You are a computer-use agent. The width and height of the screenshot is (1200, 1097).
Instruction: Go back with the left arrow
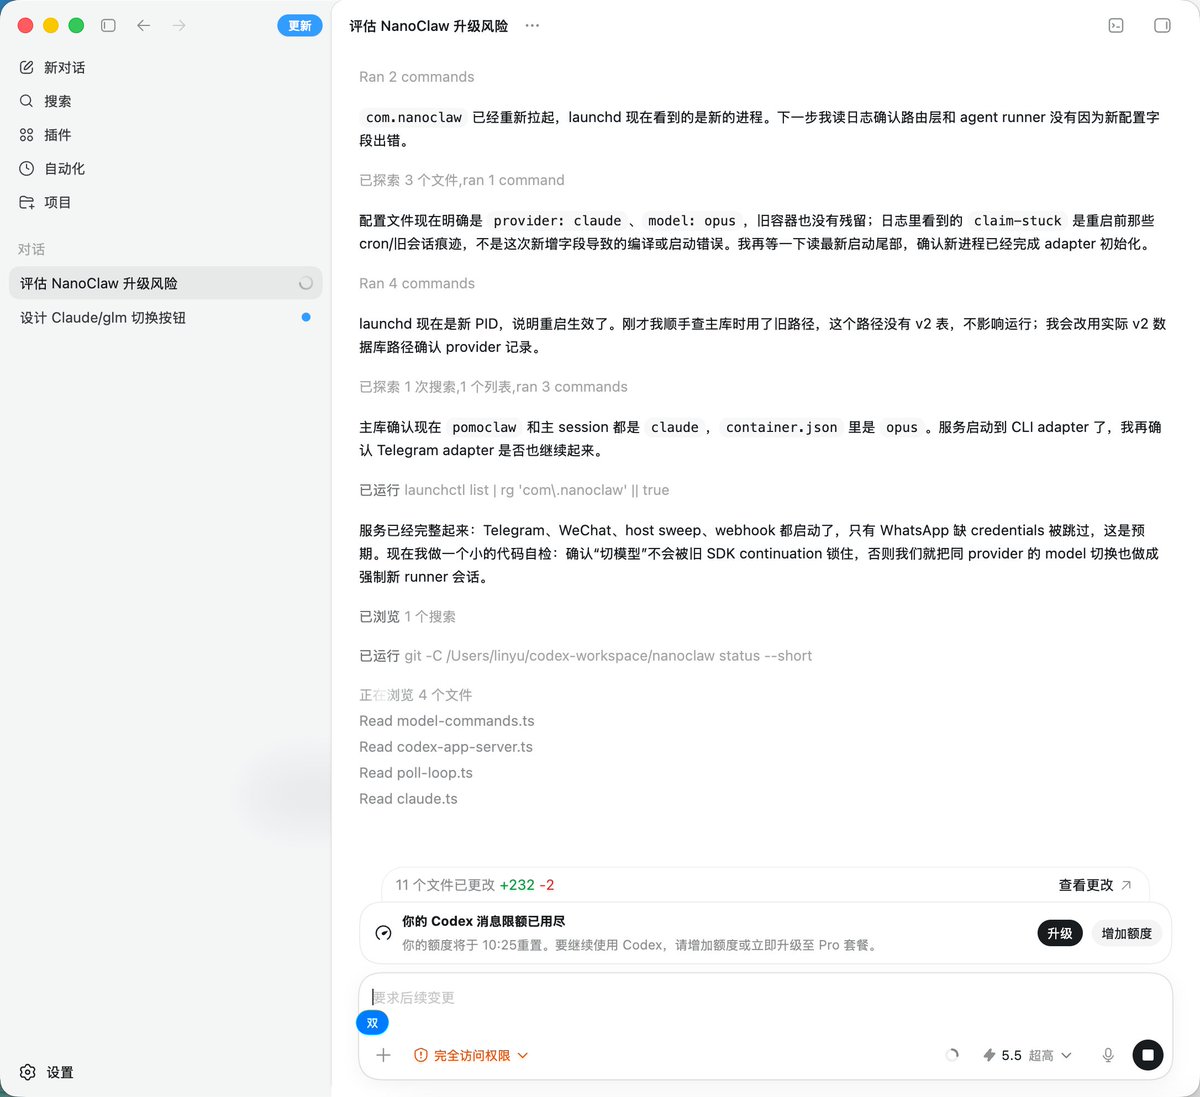(x=144, y=25)
